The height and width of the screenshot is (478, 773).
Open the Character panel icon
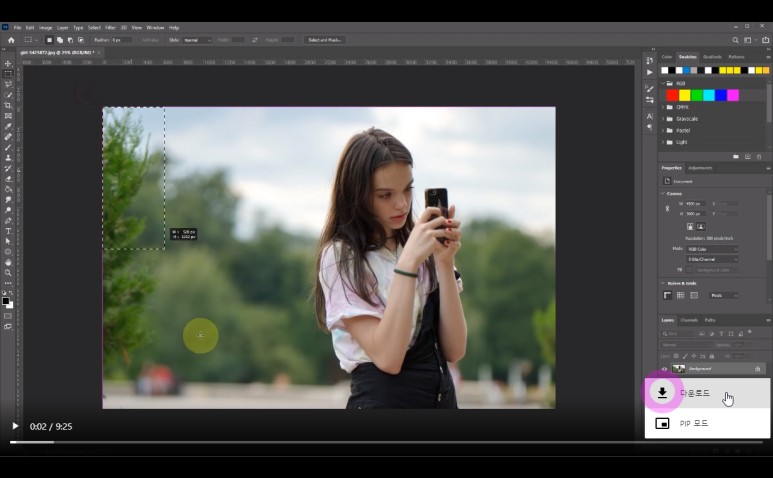pyautogui.click(x=650, y=116)
